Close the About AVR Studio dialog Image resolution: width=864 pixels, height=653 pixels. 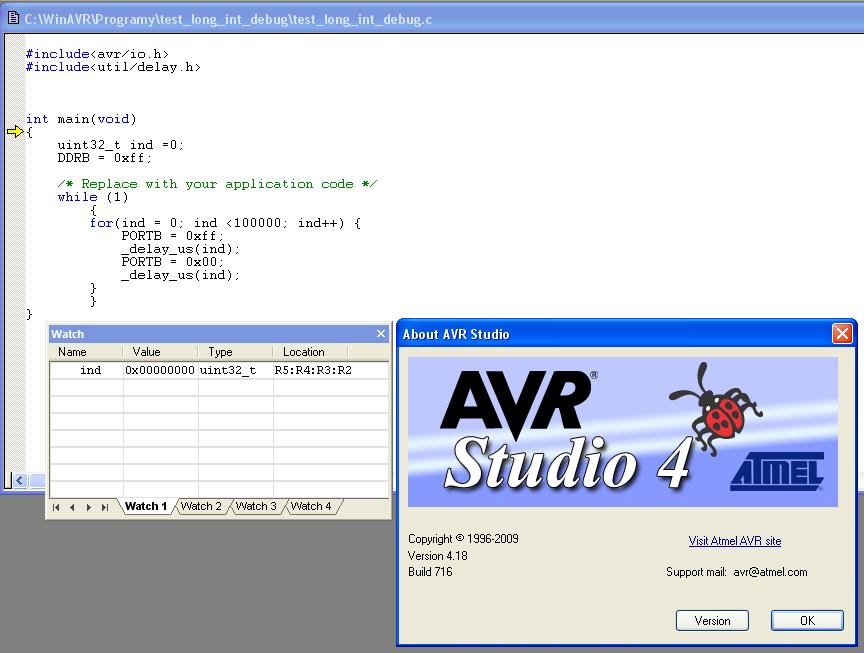(x=842, y=333)
